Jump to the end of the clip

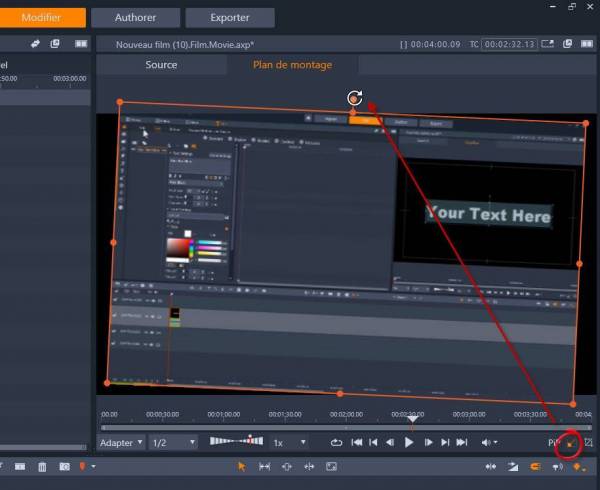click(x=461, y=442)
